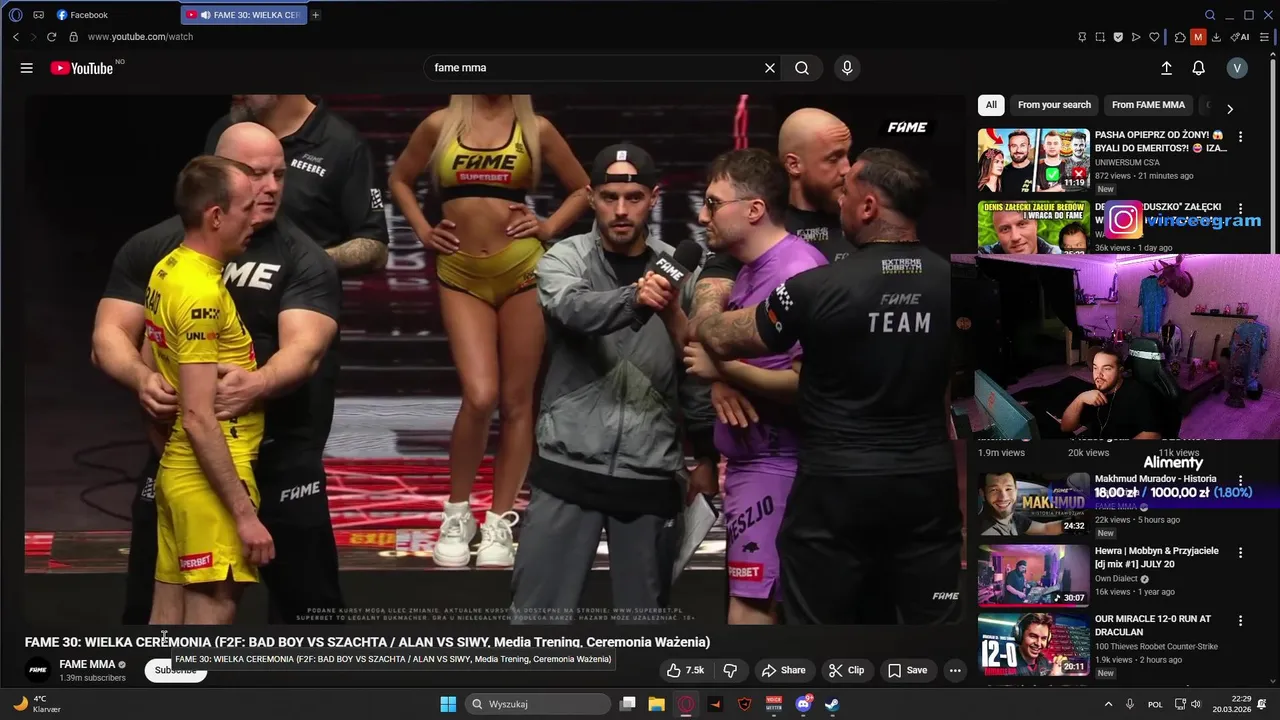The width and height of the screenshot is (1280, 720).
Task: Open FAME MMA channel name link
Action: click(x=87, y=664)
